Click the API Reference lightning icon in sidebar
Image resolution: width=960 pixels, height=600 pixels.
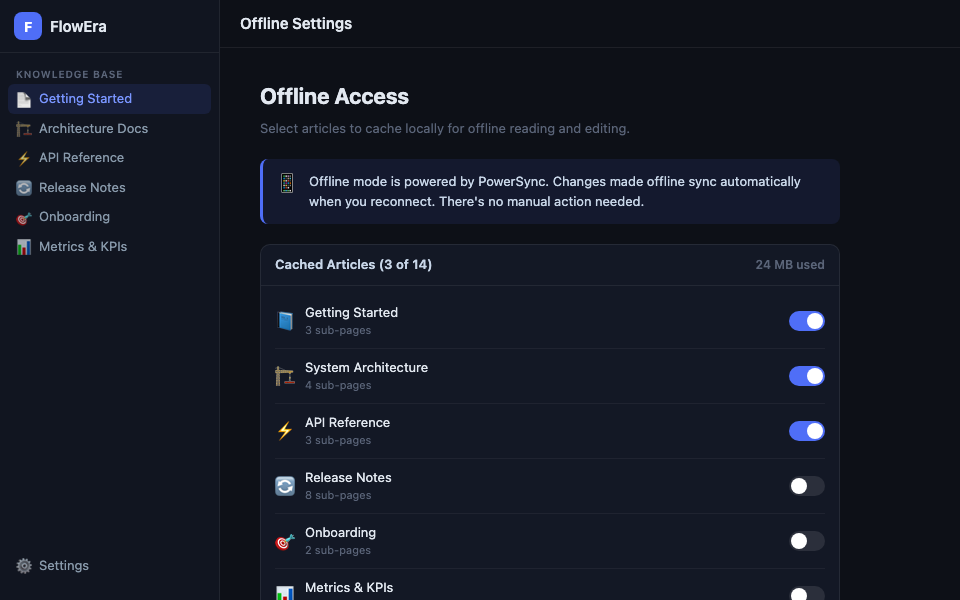(x=24, y=158)
